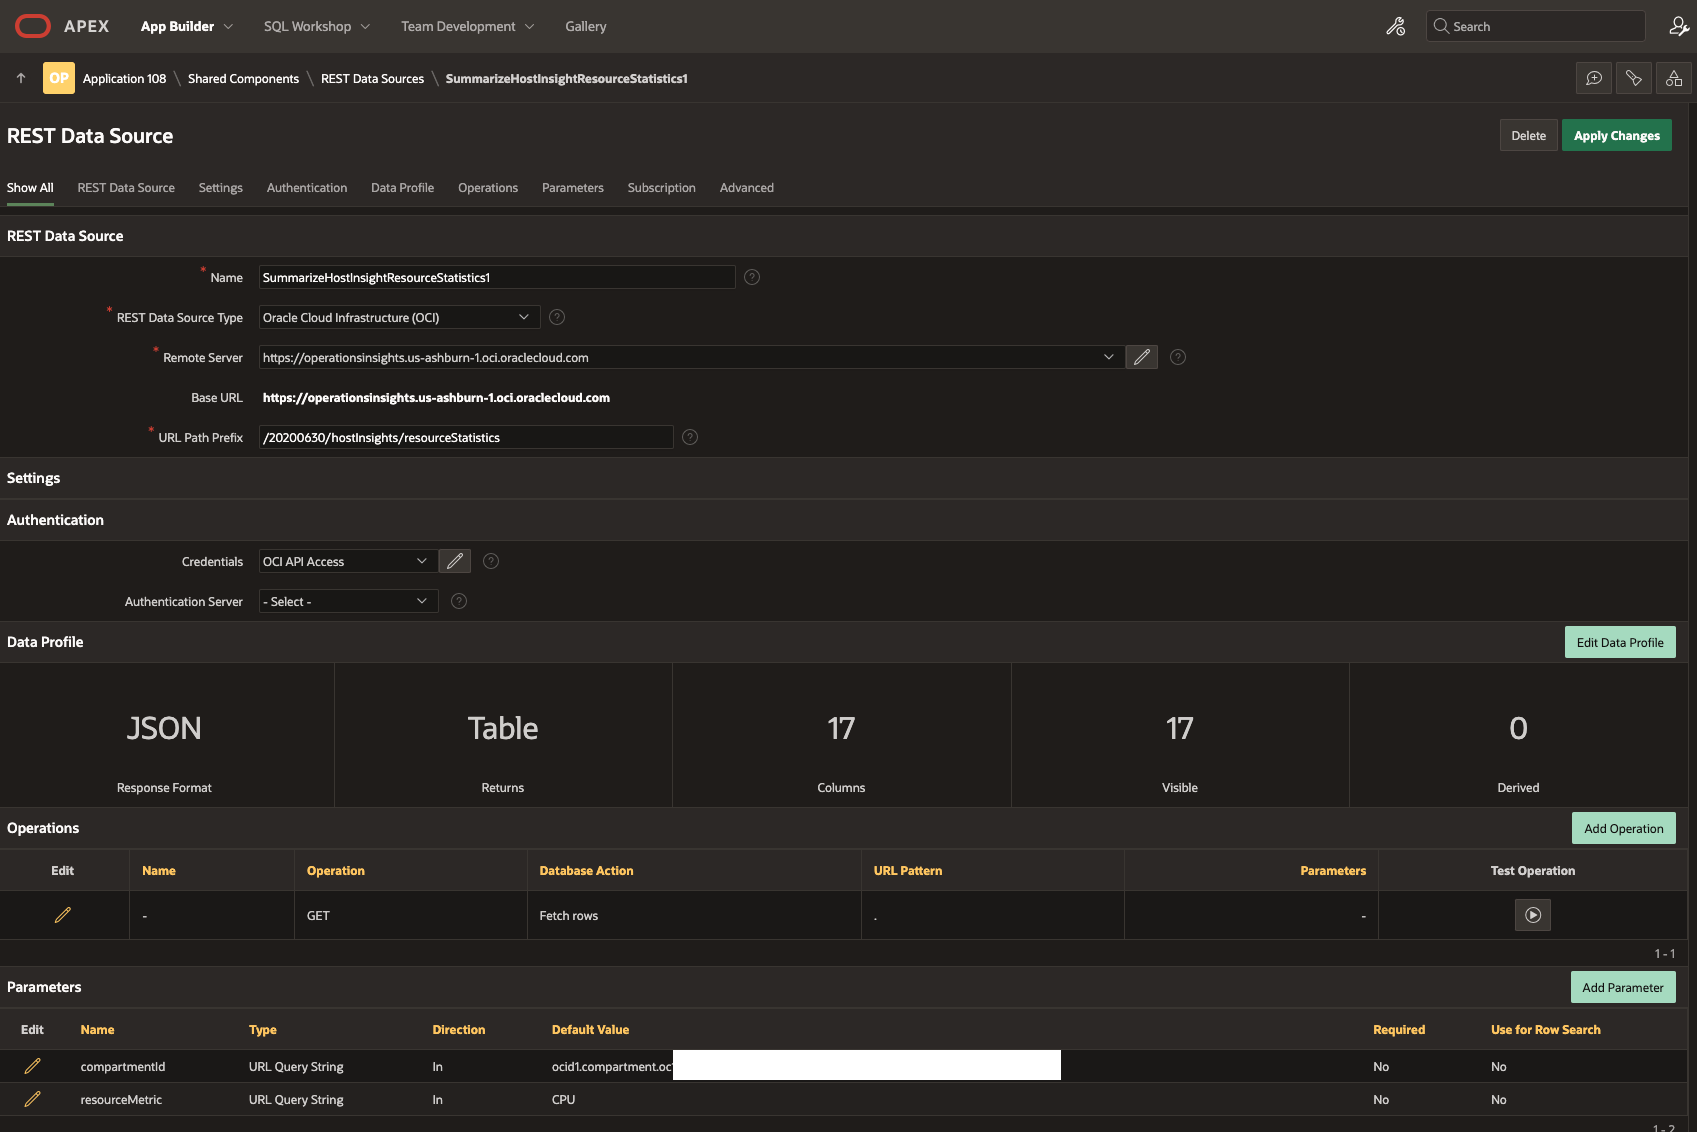
Task: Sort operations by Parameters column header
Action: click(x=1333, y=870)
